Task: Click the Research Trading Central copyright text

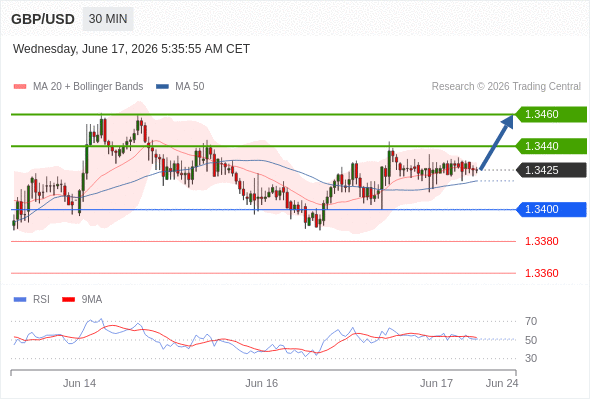Action: click(506, 87)
